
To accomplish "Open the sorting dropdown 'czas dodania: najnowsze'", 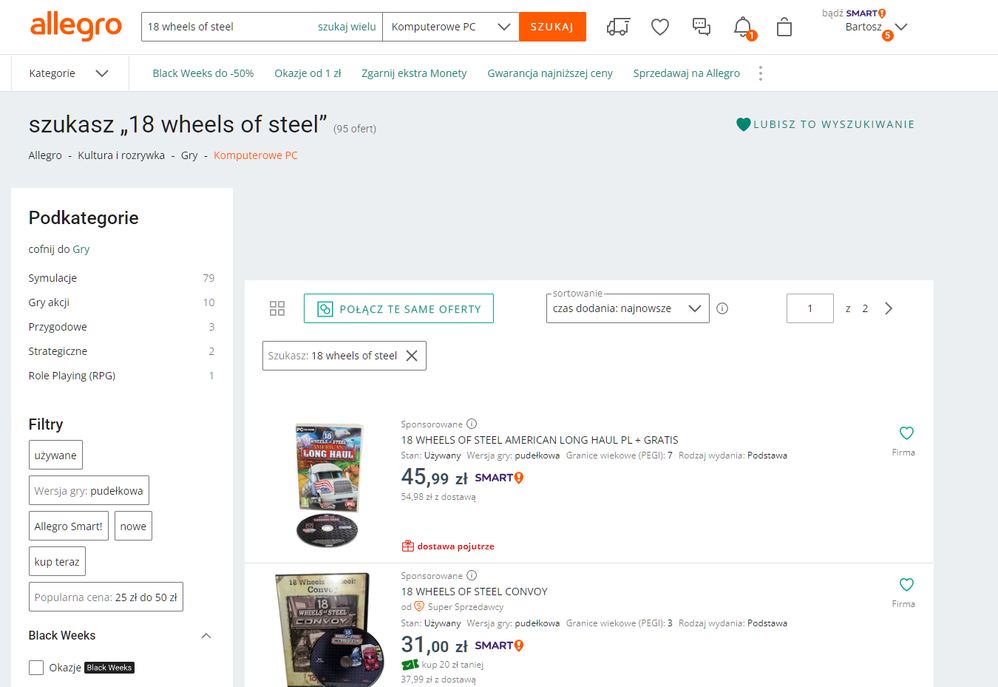I will click(627, 309).
